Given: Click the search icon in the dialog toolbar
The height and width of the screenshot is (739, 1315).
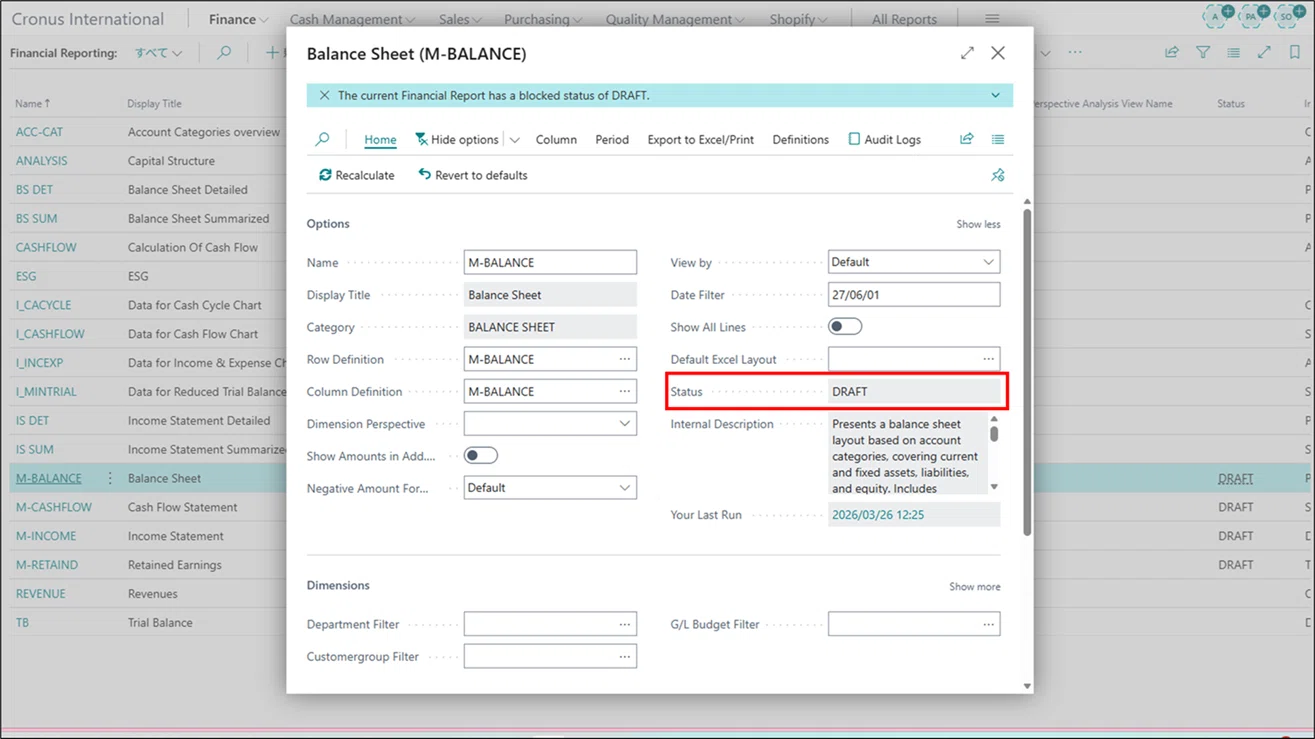Looking at the screenshot, I should [322, 139].
